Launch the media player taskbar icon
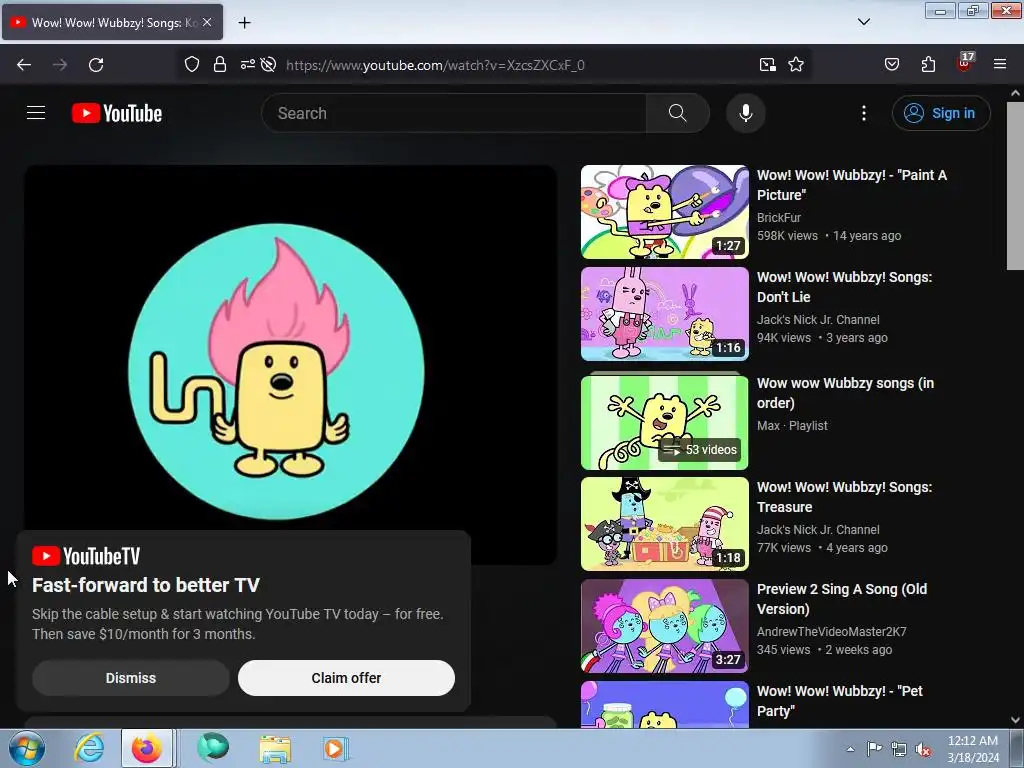The height and width of the screenshot is (768, 1024). (336, 748)
